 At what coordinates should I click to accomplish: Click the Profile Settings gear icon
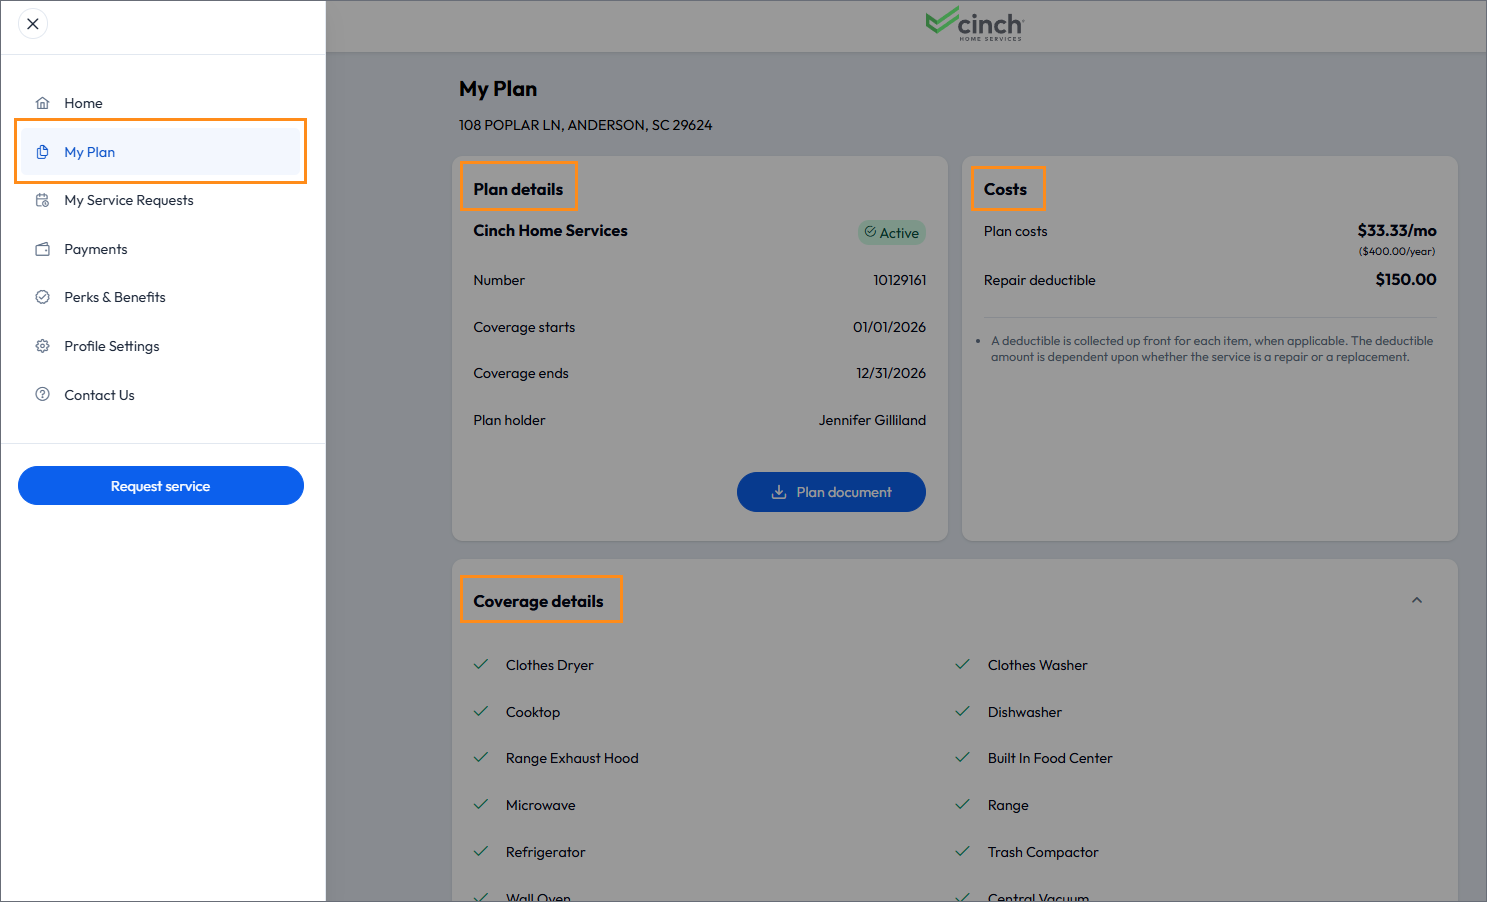pyautogui.click(x=42, y=346)
